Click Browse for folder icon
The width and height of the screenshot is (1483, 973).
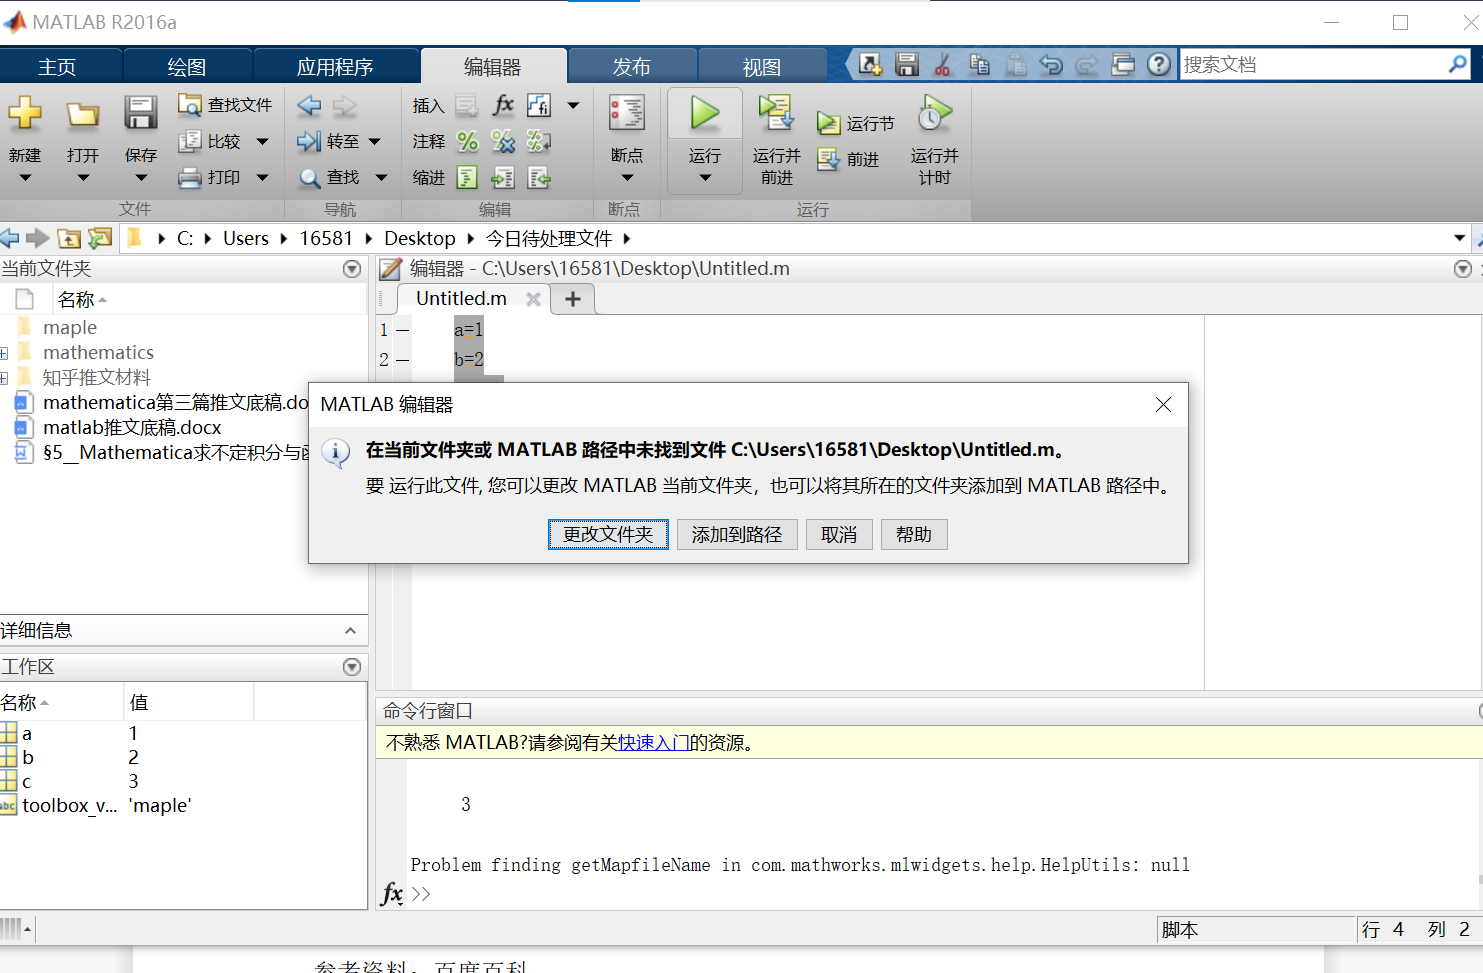99,238
